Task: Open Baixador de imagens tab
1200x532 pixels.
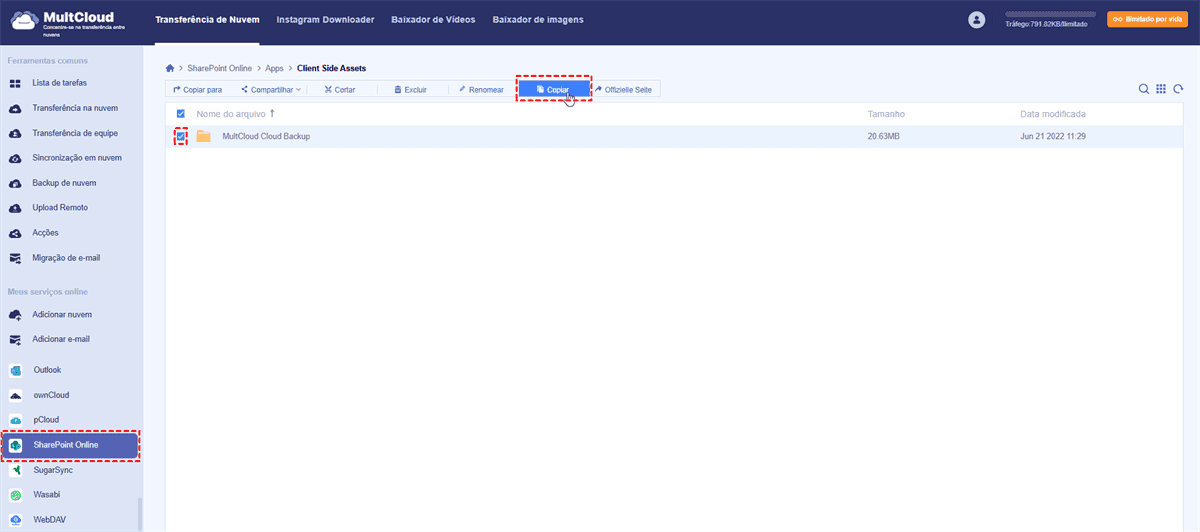Action: [538, 20]
